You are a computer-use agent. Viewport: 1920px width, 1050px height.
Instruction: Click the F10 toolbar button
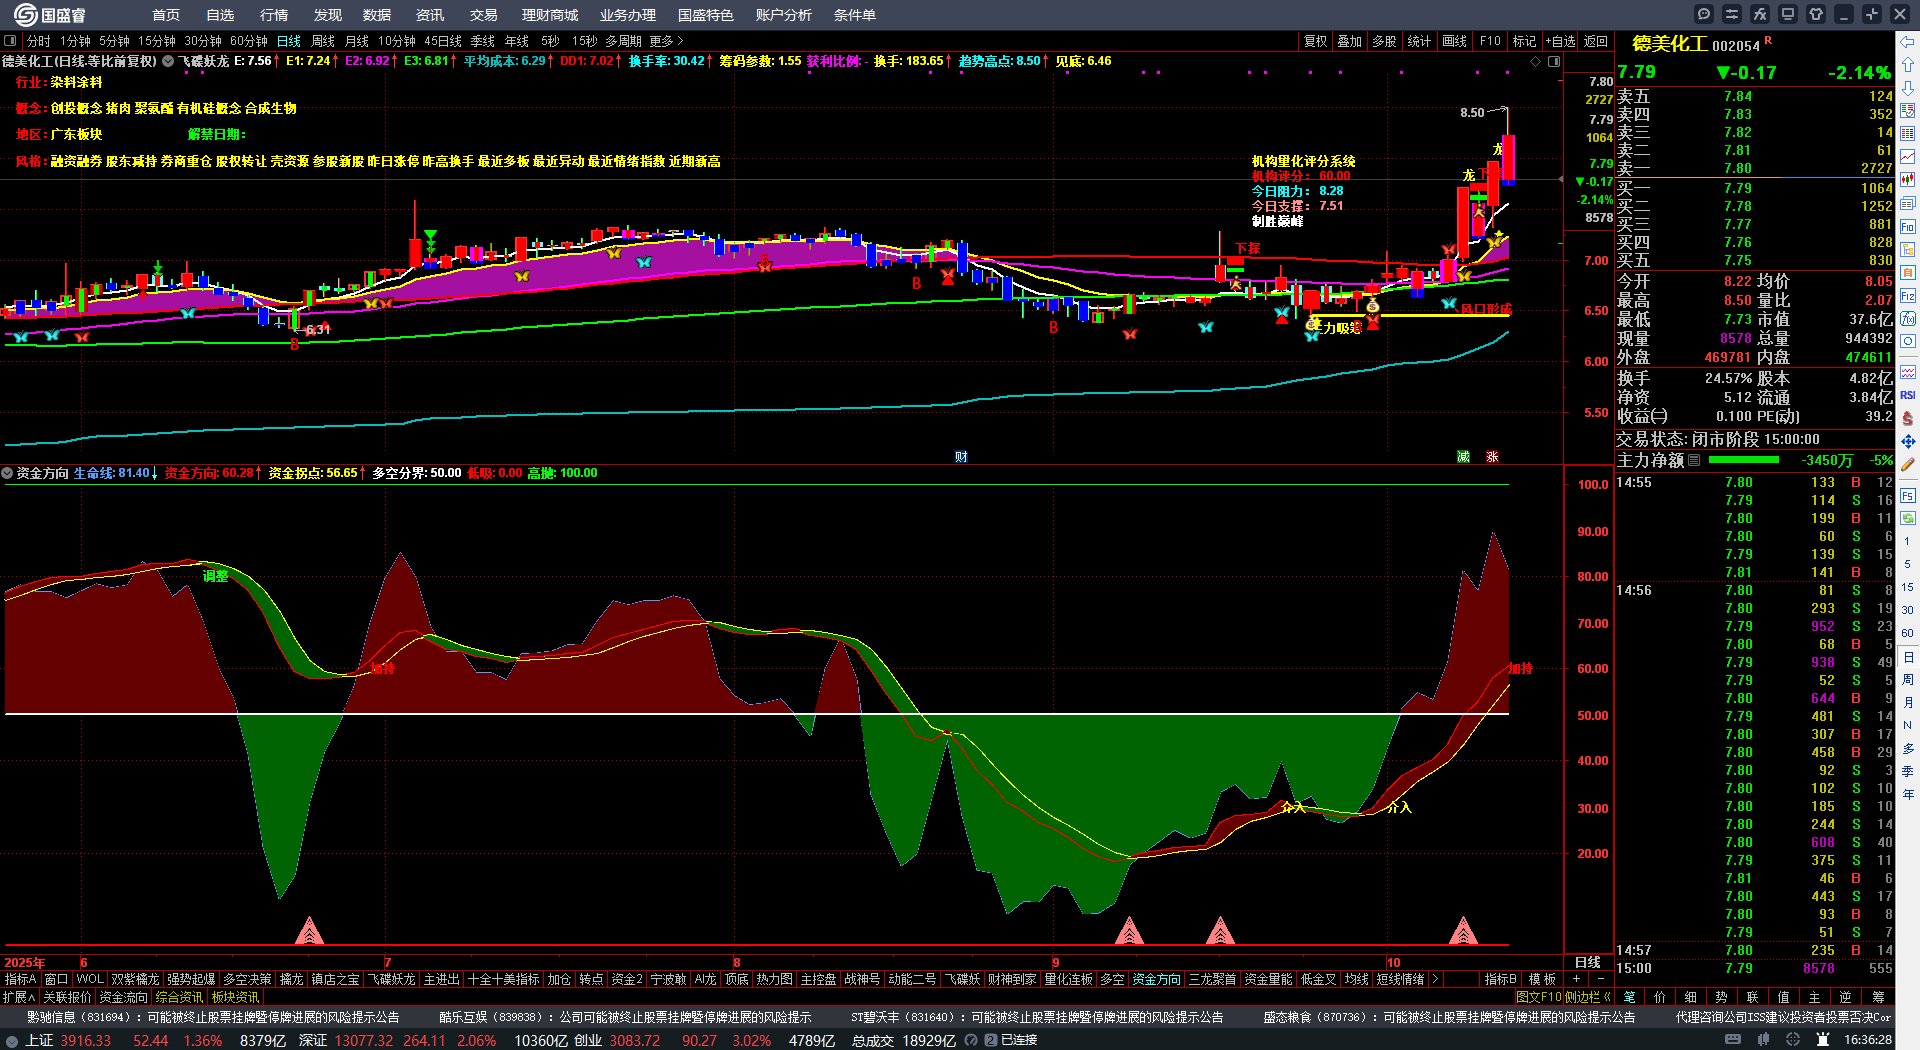tap(1490, 41)
